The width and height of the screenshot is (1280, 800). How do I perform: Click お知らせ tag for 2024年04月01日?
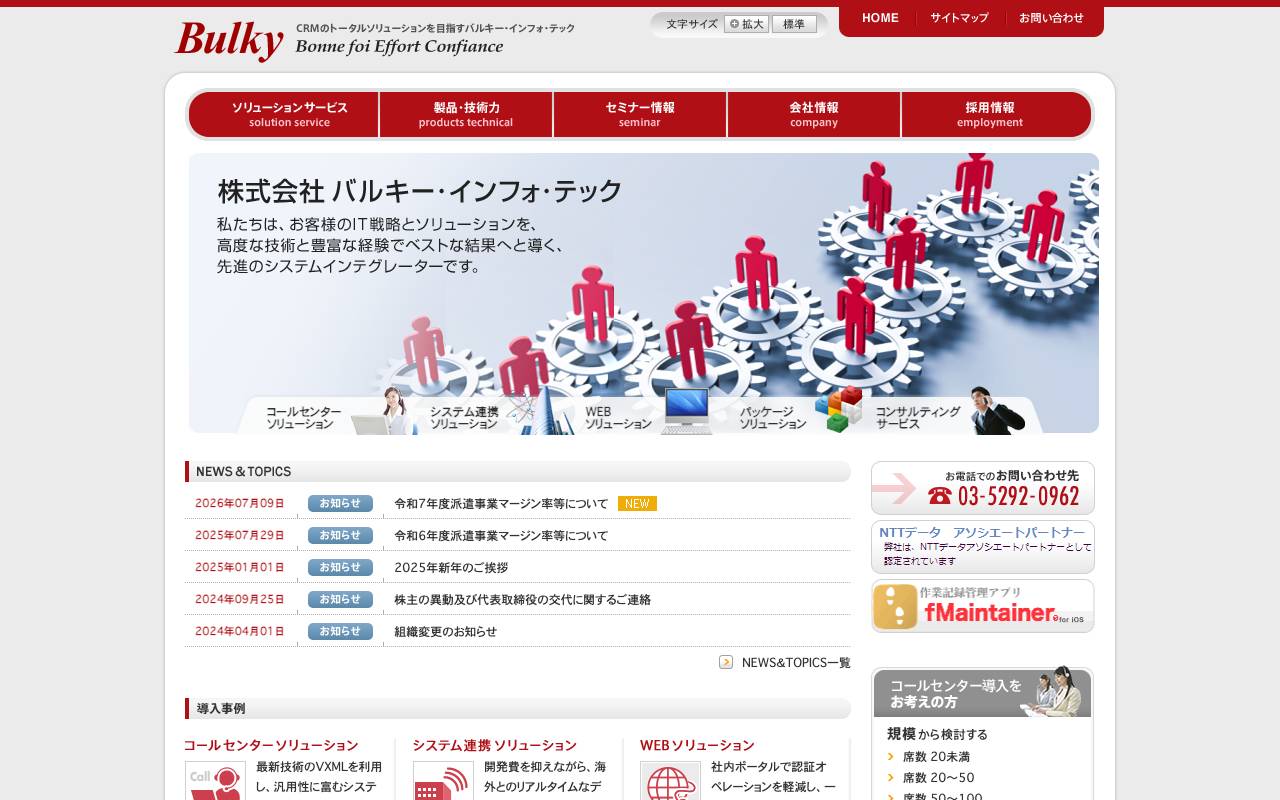[x=340, y=632]
